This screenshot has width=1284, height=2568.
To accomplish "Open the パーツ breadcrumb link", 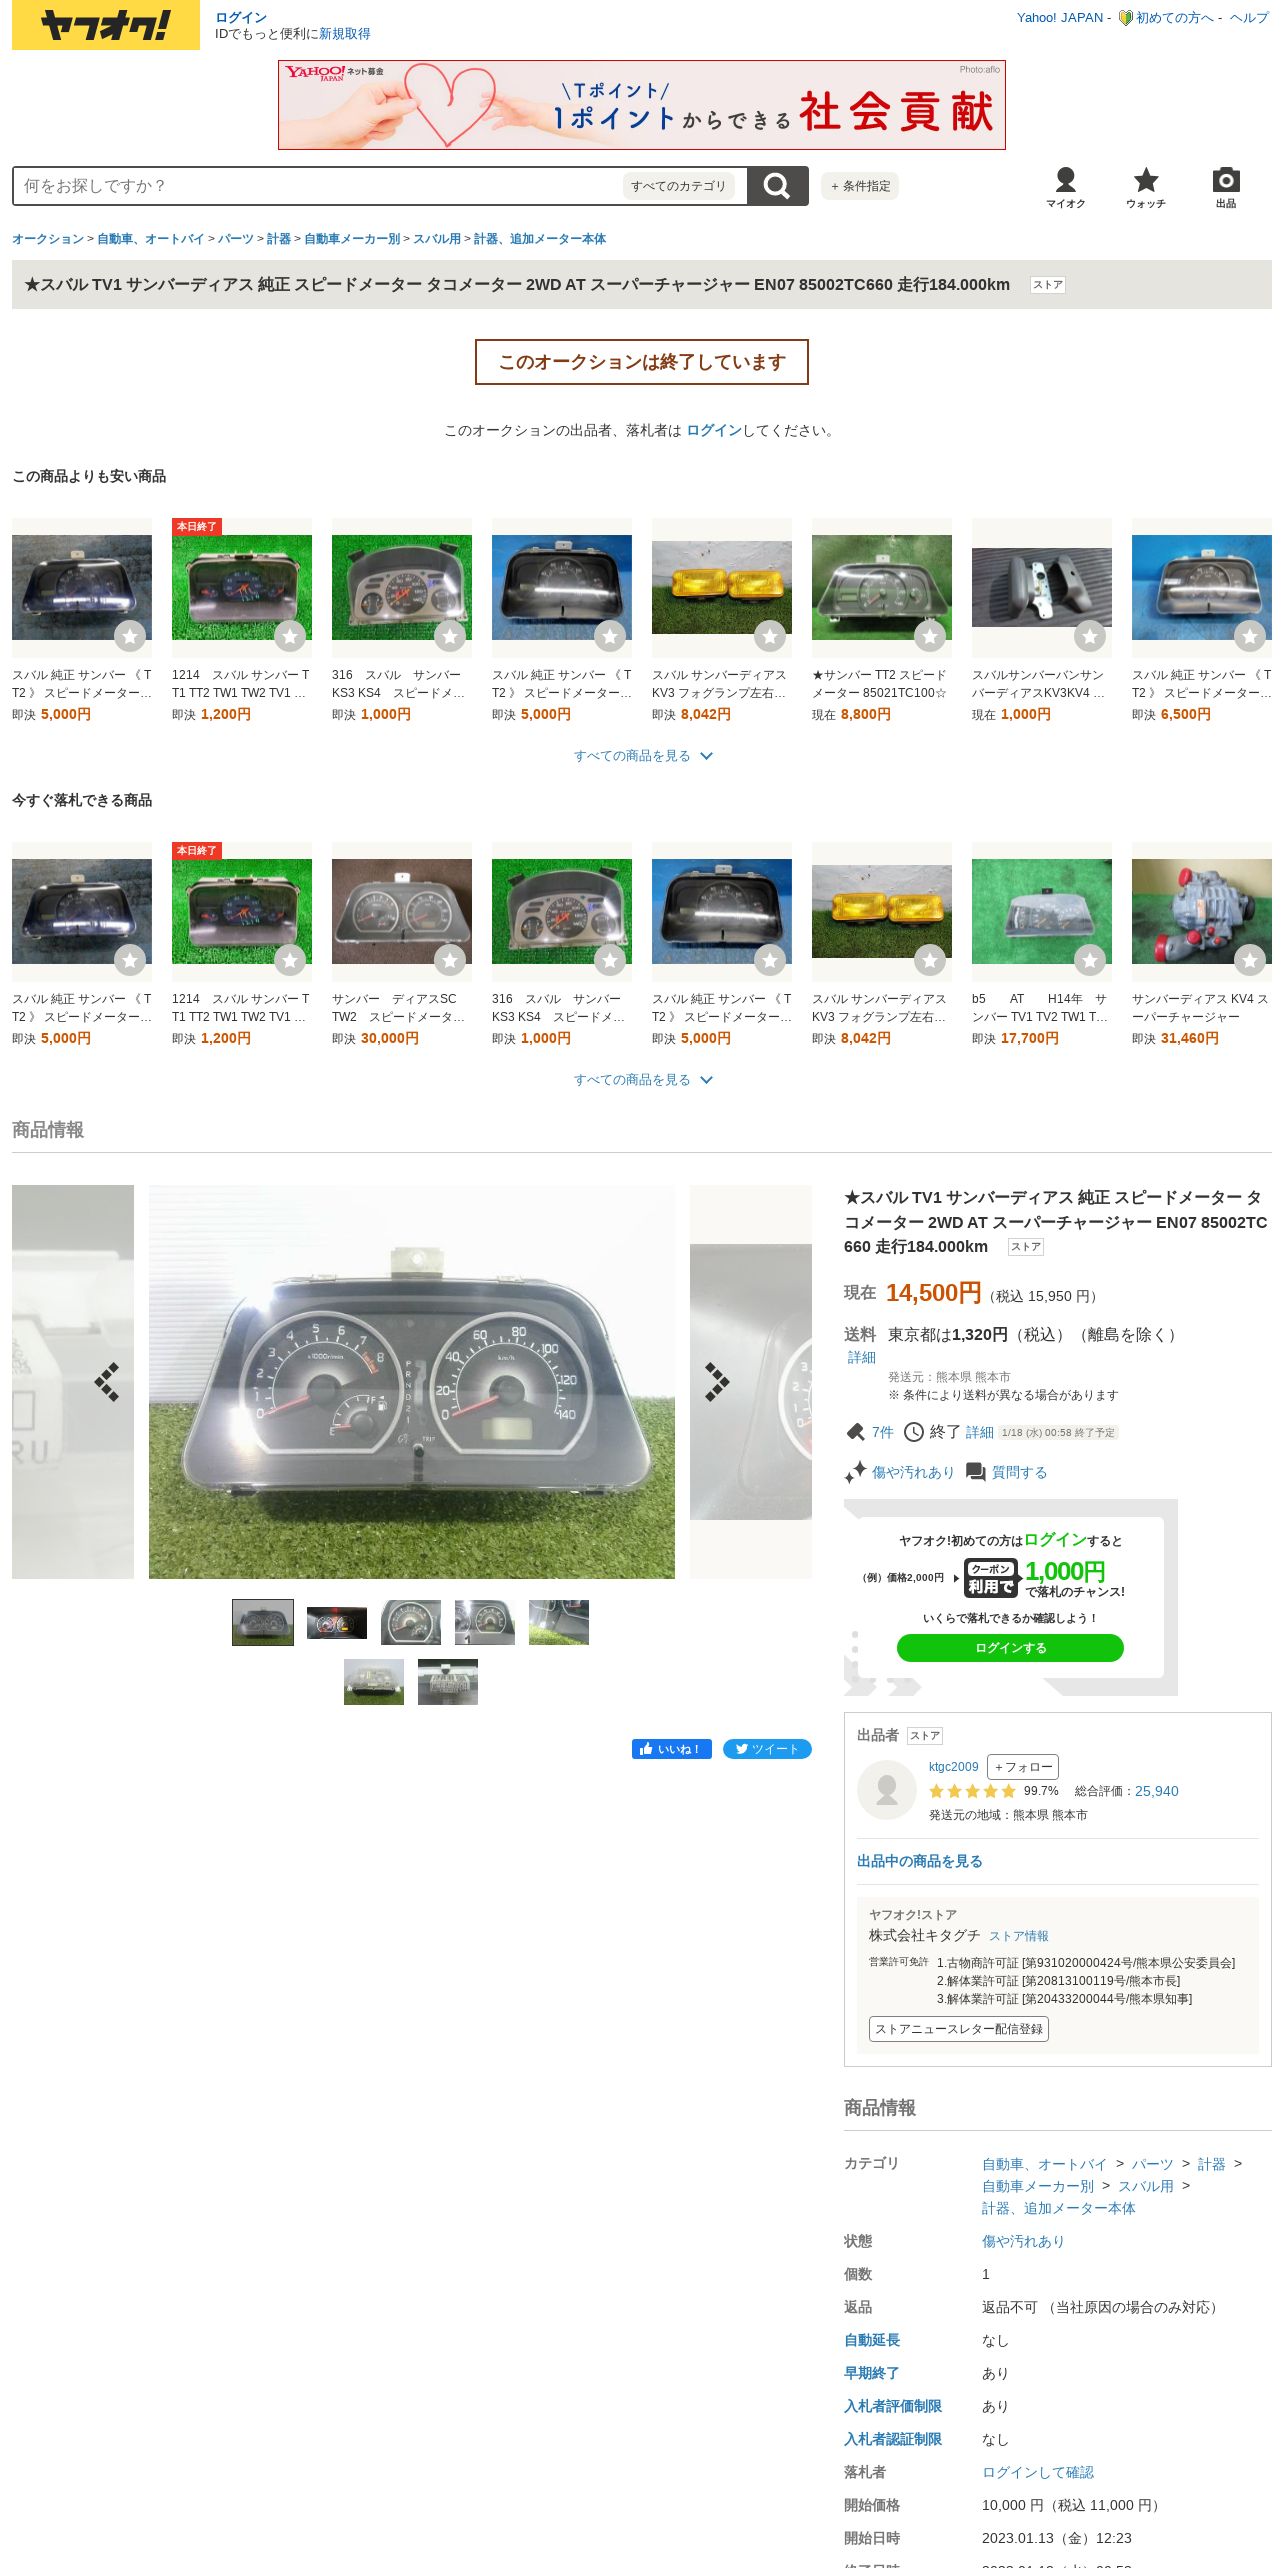I will (236, 239).
